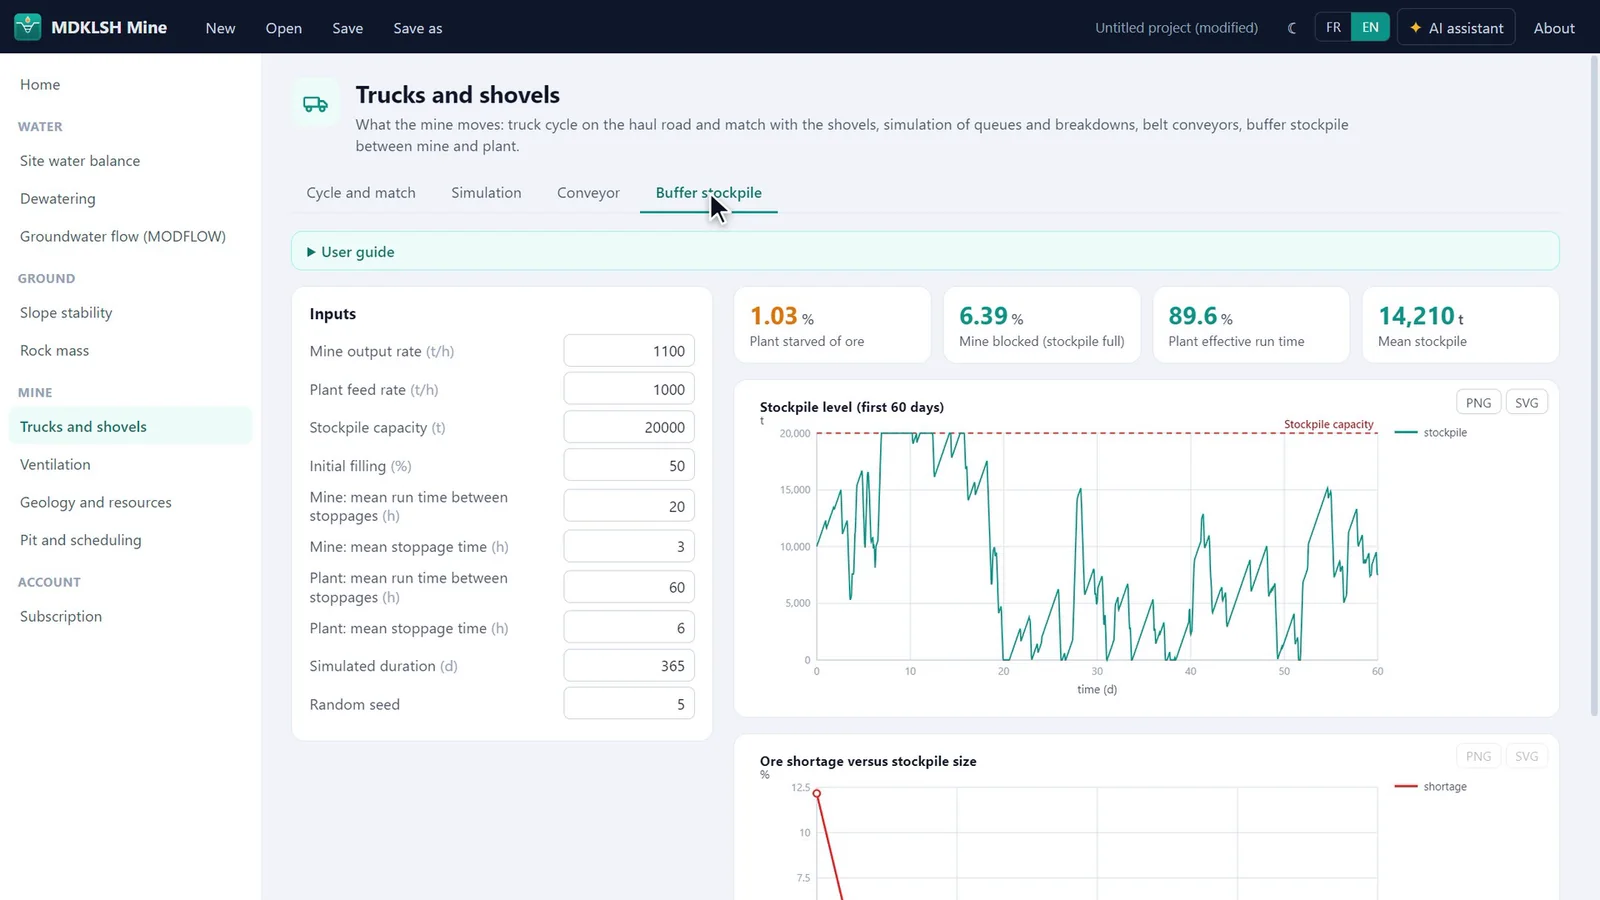The image size is (1600, 900).
Task: Open Ventilation page
Action: pyautogui.click(x=130, y=464)
